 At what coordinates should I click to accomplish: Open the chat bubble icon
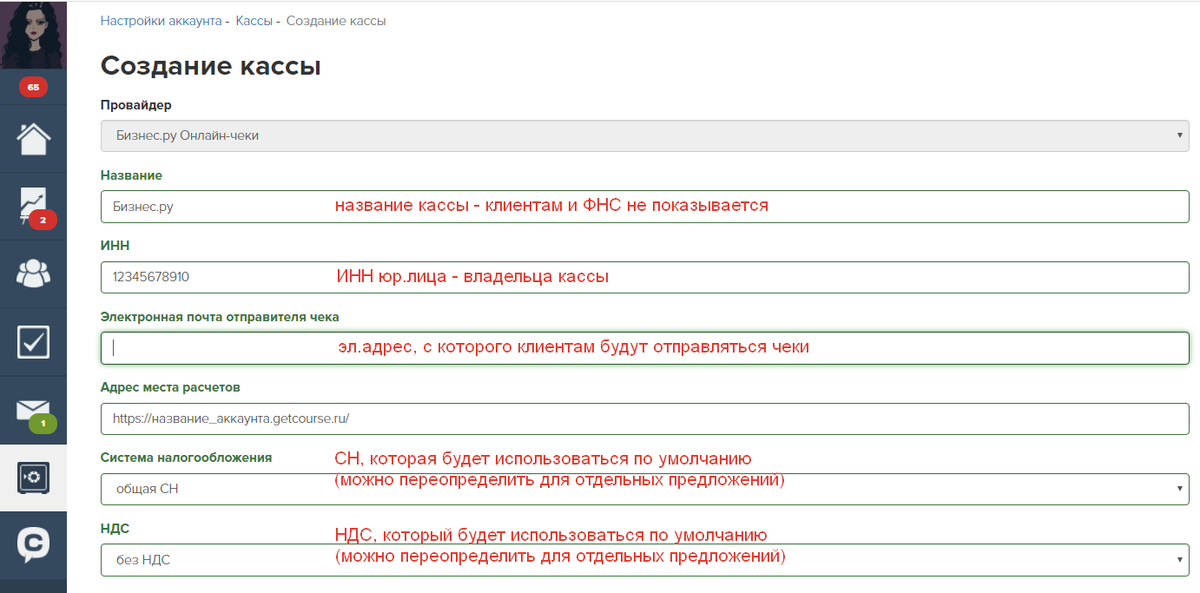click(33, 545)
